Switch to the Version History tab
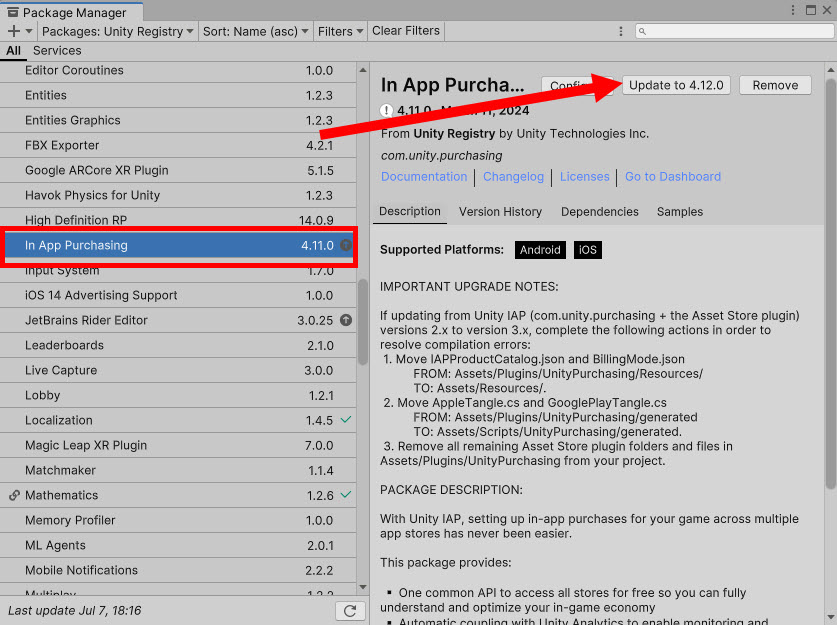 pos(500,212)
